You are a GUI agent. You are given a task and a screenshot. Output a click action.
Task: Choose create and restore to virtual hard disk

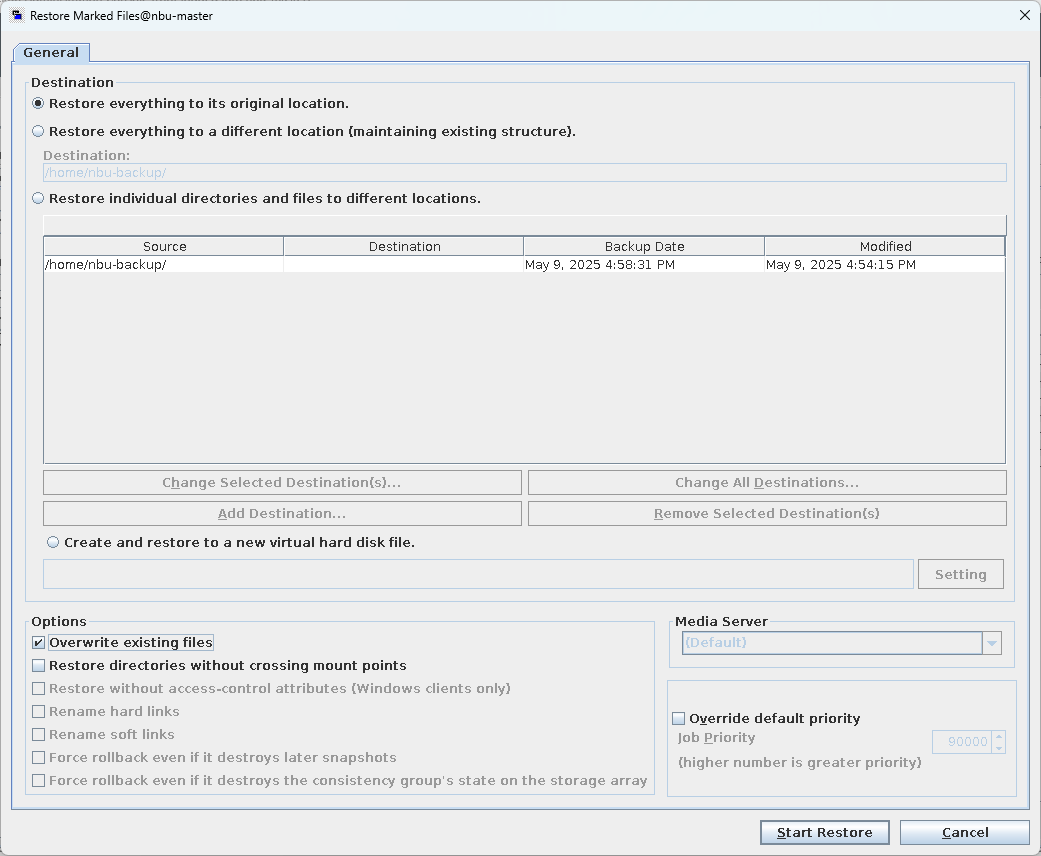tap(54, 542)
